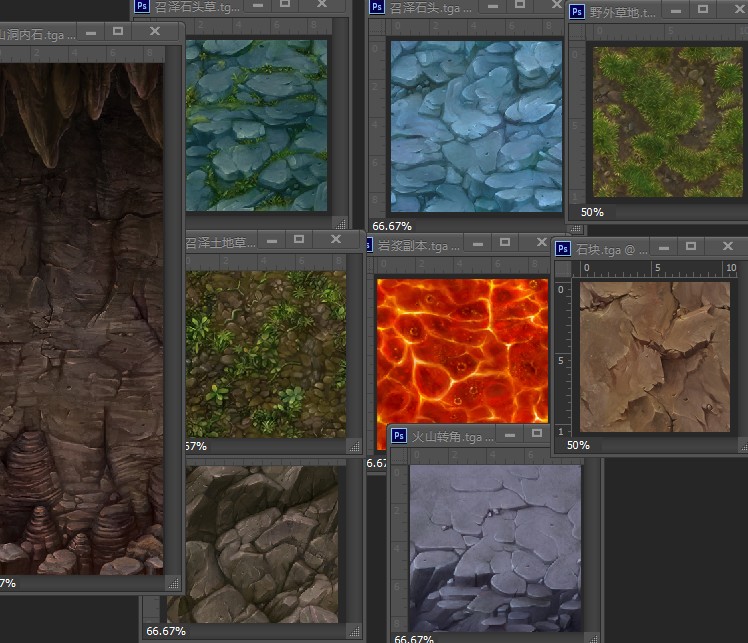The height and width of the screenshot is (643, 748).
Task: Click the Ps icon of 石块.tga window
Action: [x=563, y=249]
